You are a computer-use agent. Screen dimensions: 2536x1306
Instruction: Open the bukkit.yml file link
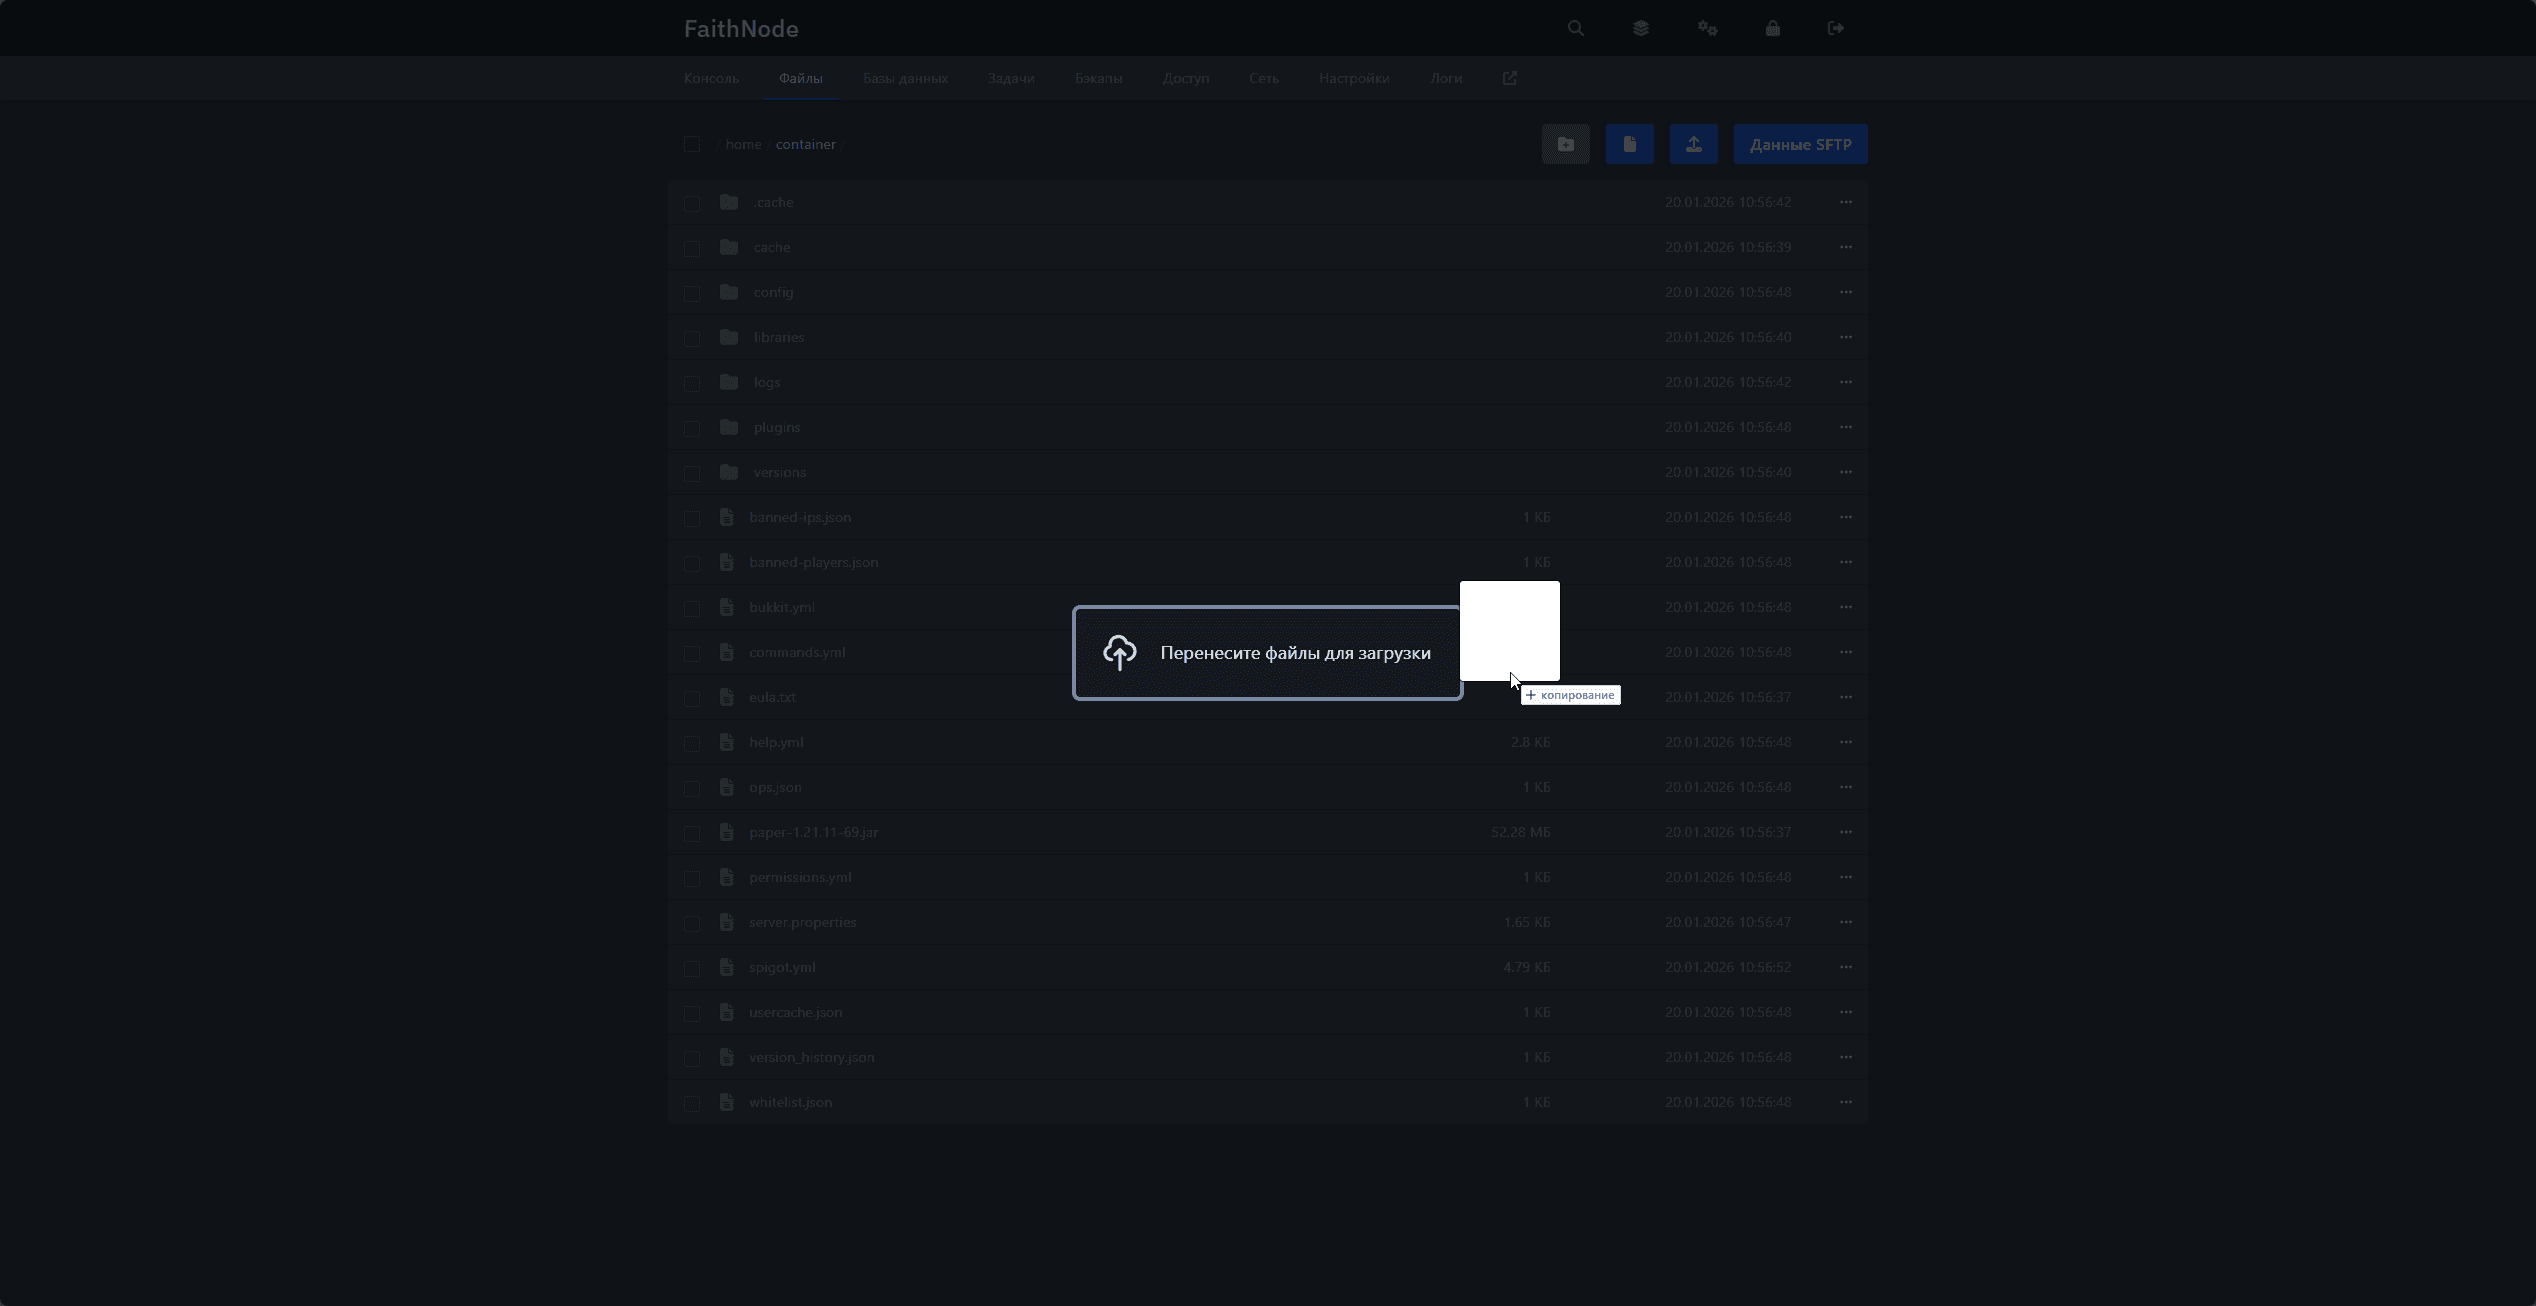[782, 607]
